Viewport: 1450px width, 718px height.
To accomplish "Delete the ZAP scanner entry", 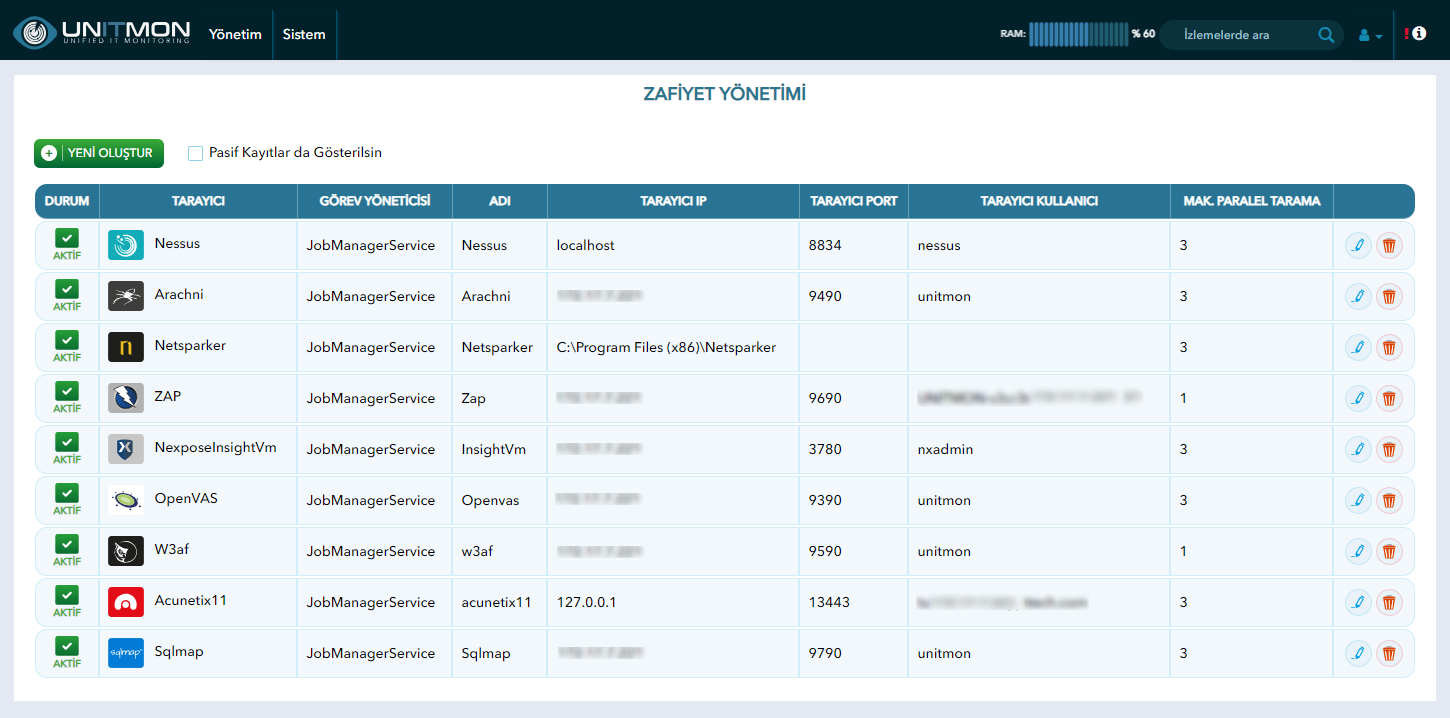I will (x=1389, y=398).
